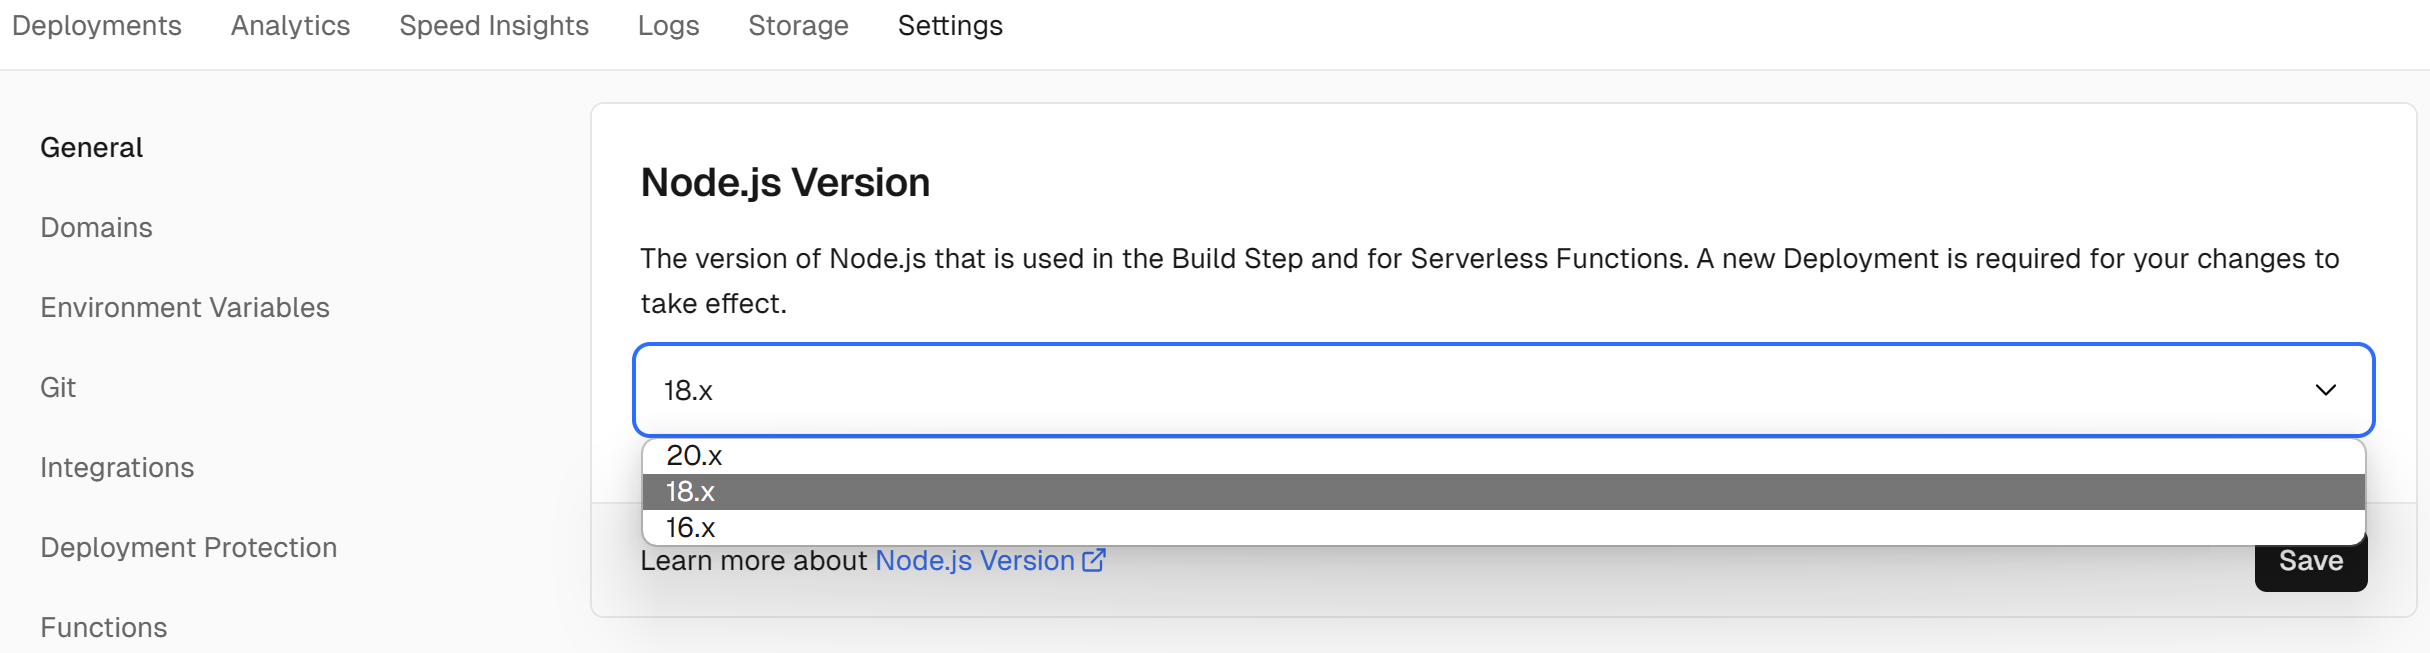Switch to the Analytics tab
This screenshot has width=2430, height=653.
pyautogui.click(x=290, y=26)
